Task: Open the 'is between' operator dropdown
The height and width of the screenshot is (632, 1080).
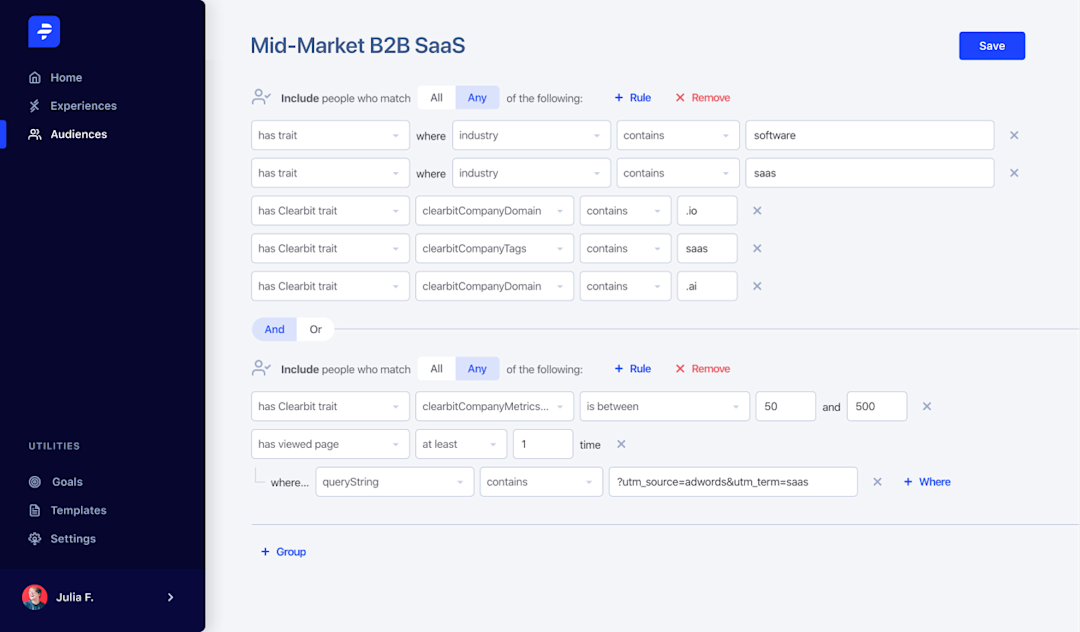Action: pyautogui.click(x=665, y=406)
